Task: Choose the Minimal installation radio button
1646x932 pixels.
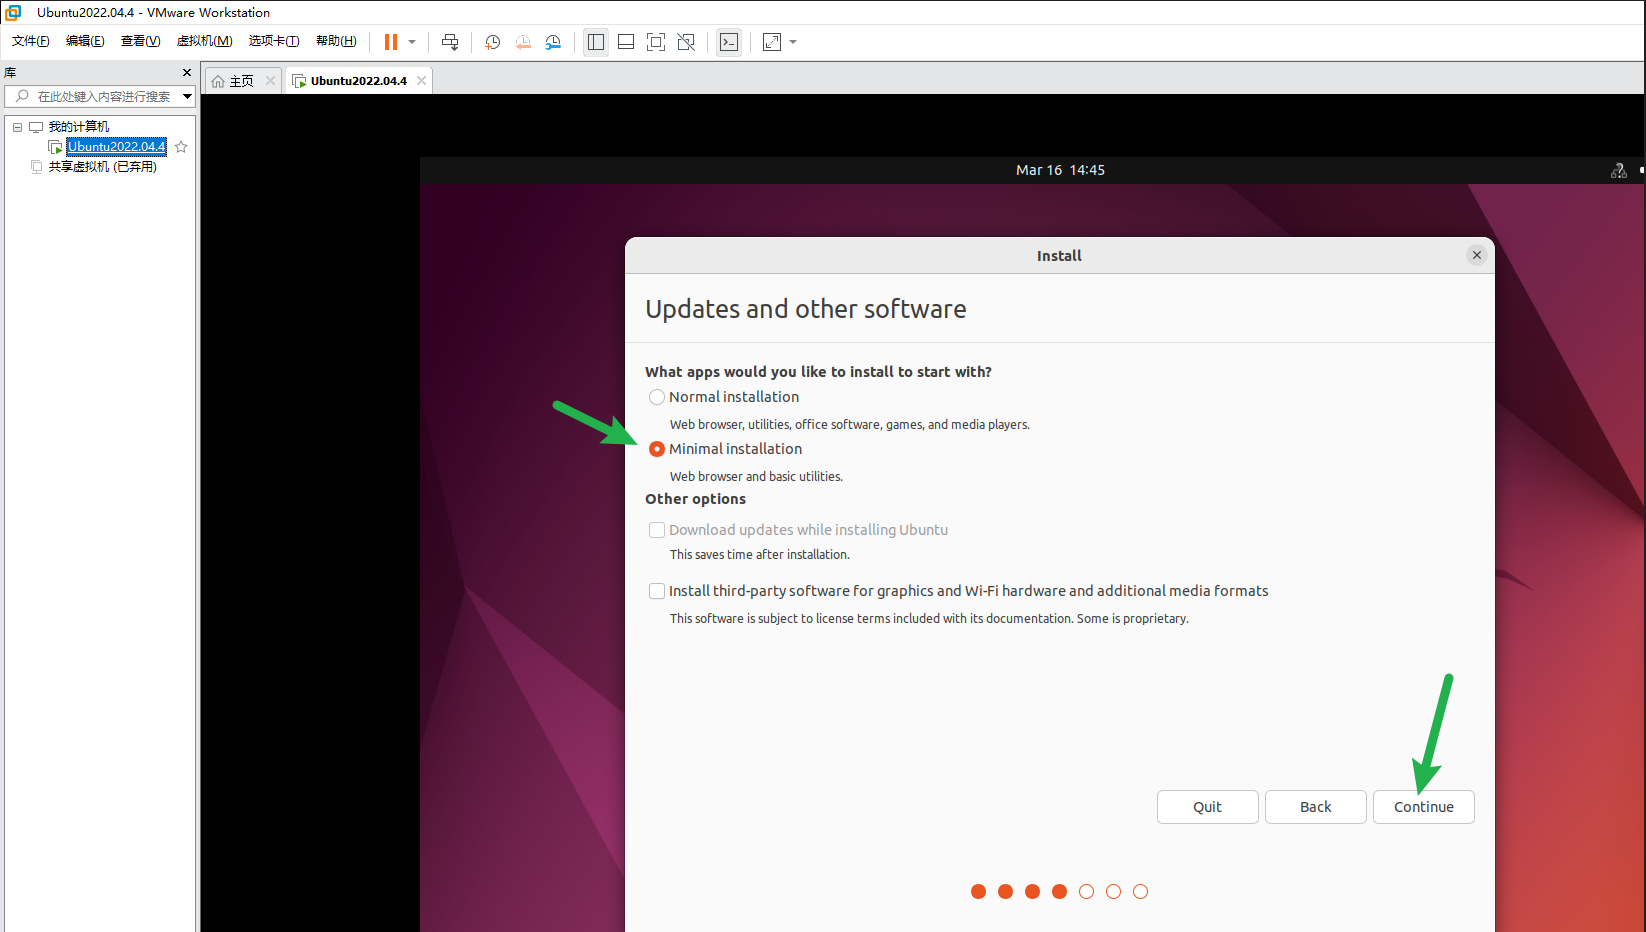Action: tap(657, 449)
